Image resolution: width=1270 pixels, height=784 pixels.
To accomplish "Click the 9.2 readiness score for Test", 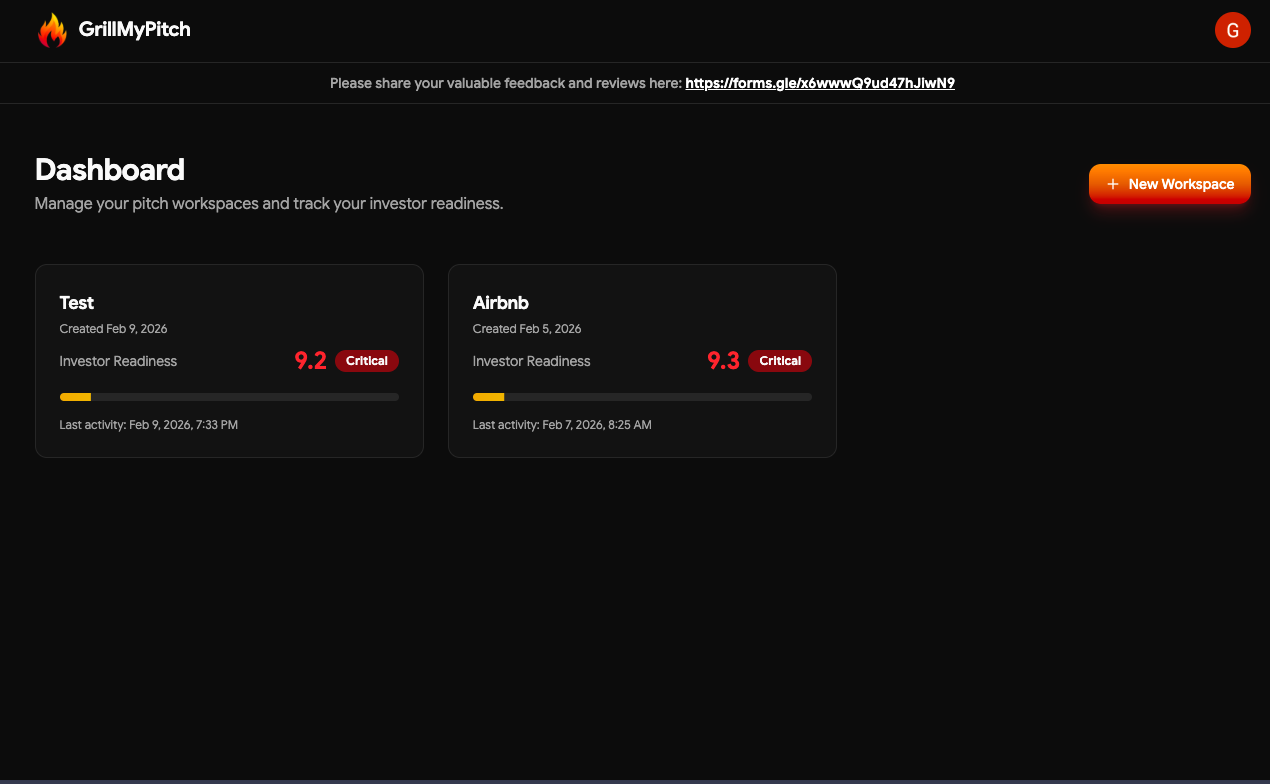I will click(310, 360).
